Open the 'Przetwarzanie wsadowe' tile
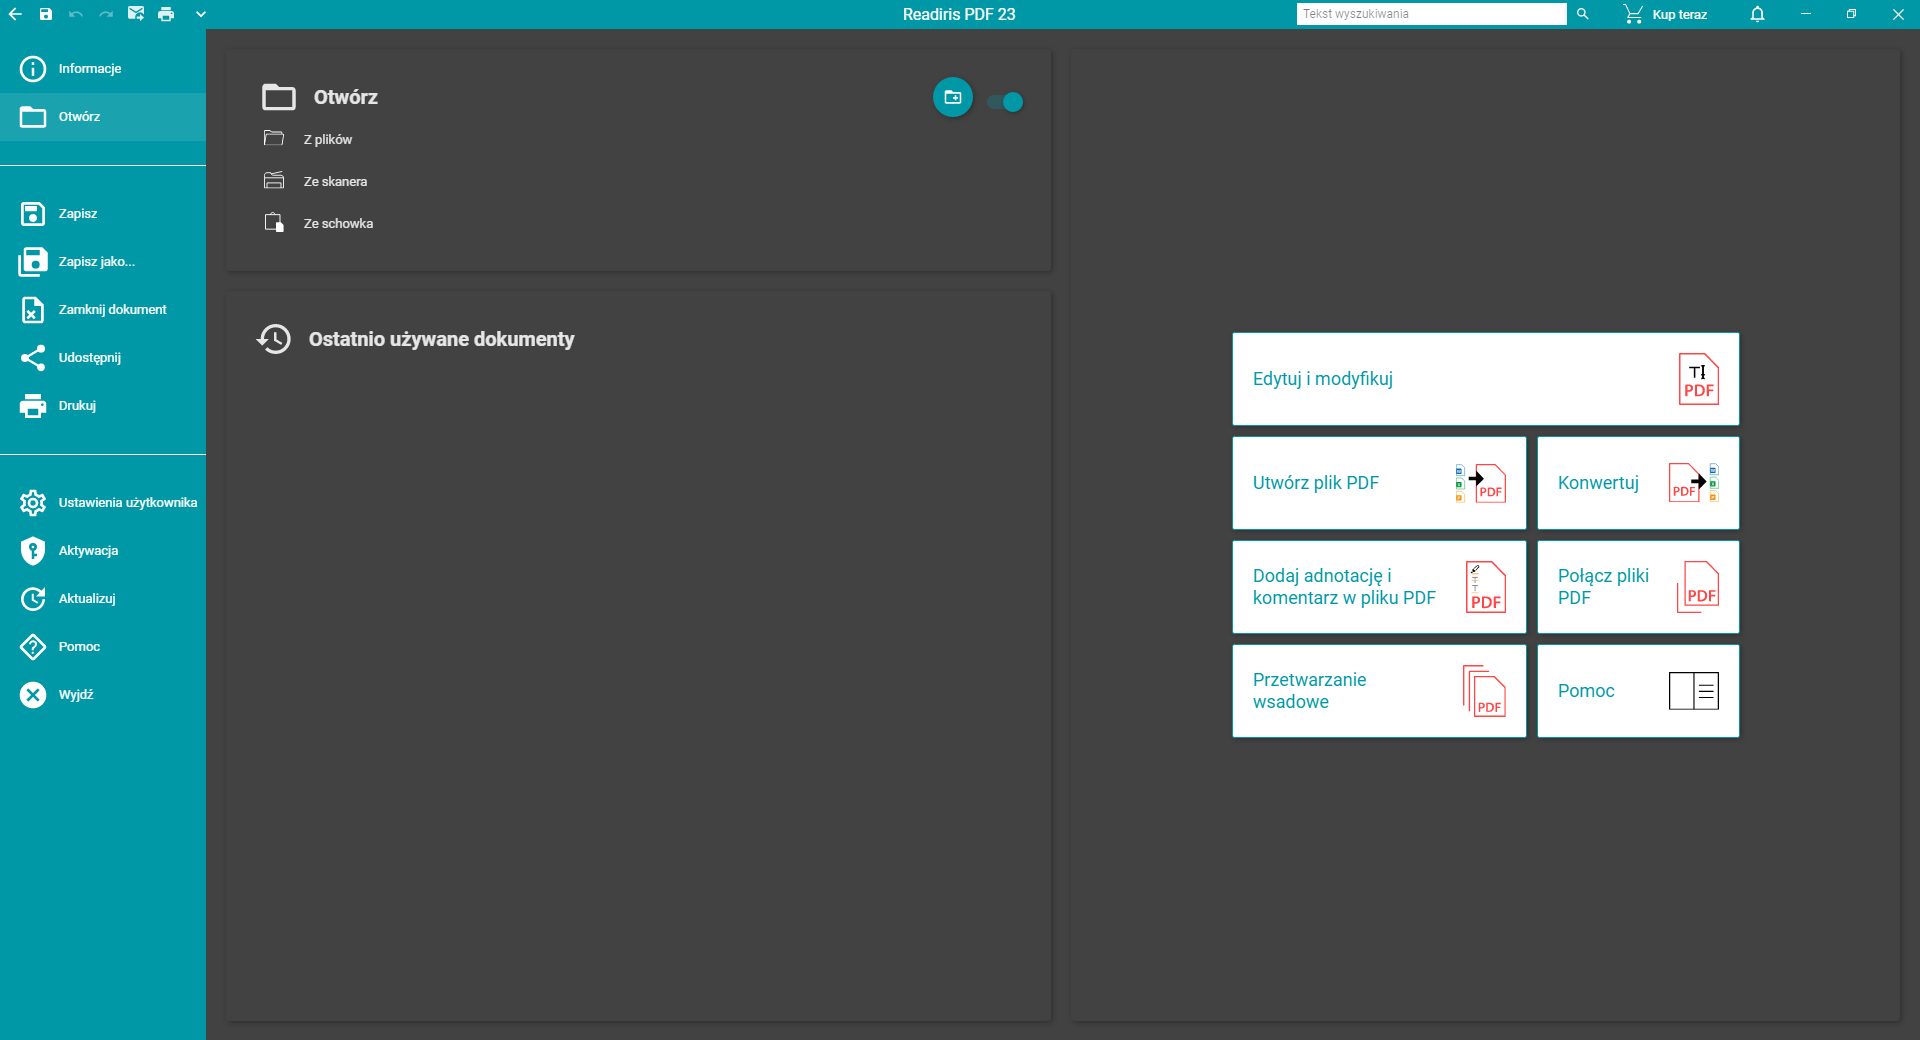 tap(1379, 691)
